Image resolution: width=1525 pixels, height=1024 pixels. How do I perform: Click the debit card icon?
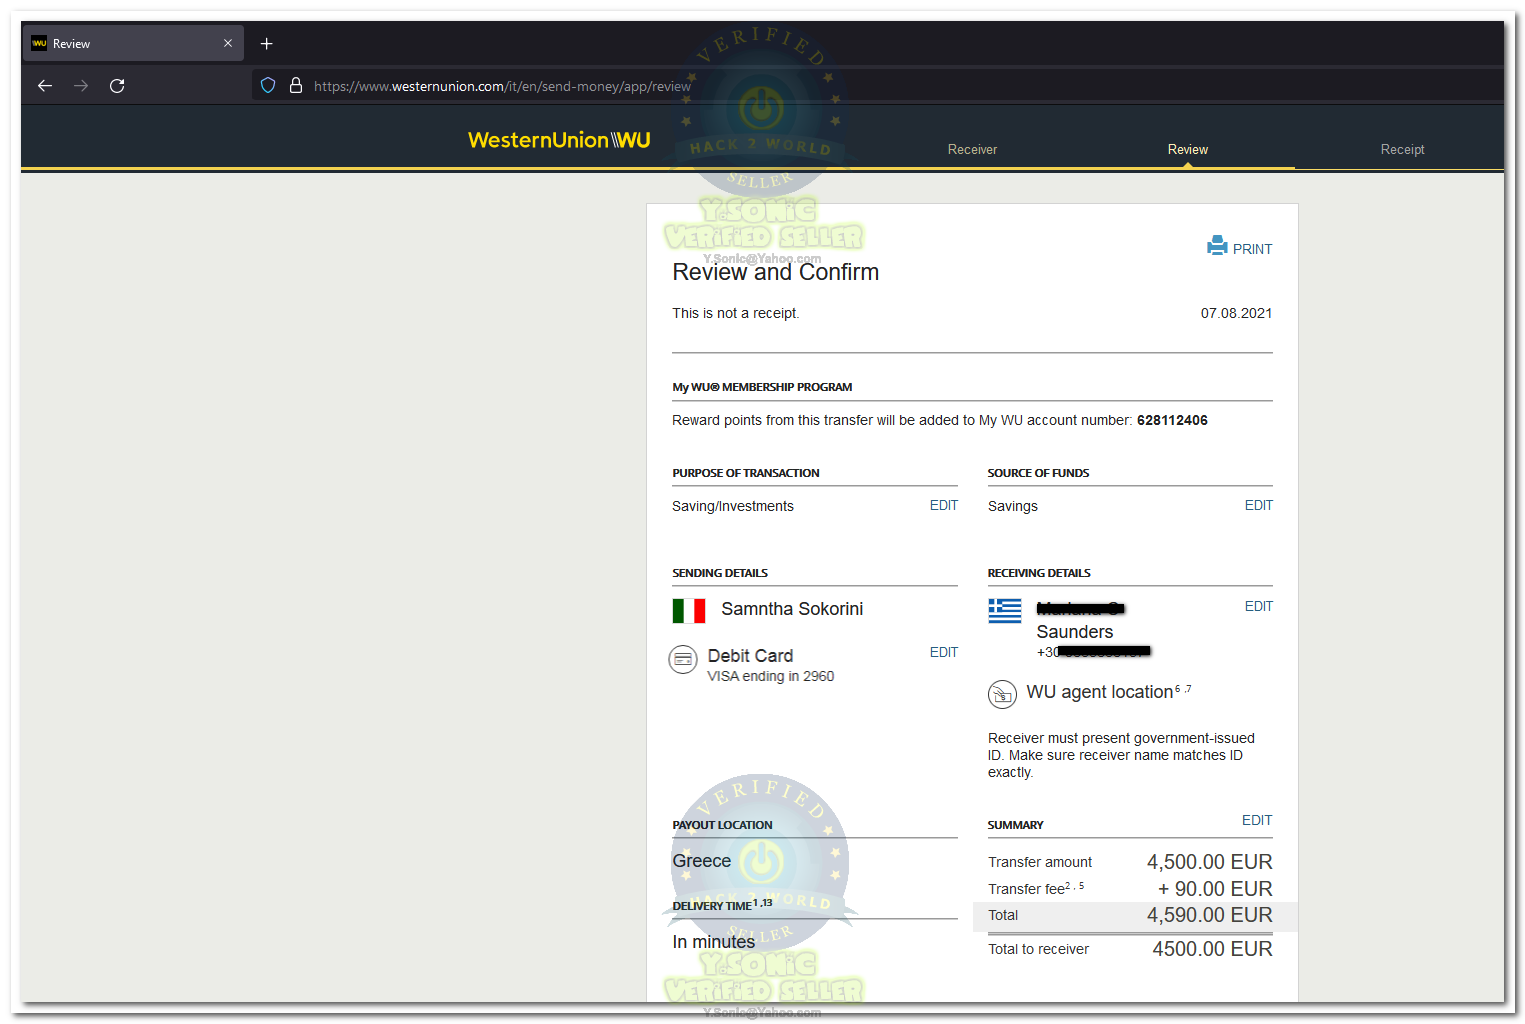[683, 660]
